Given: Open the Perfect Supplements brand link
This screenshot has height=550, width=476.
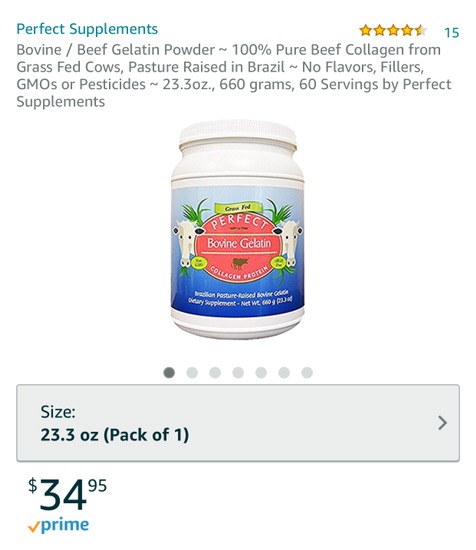Looking at the screenshot, I should click(87, 29).
